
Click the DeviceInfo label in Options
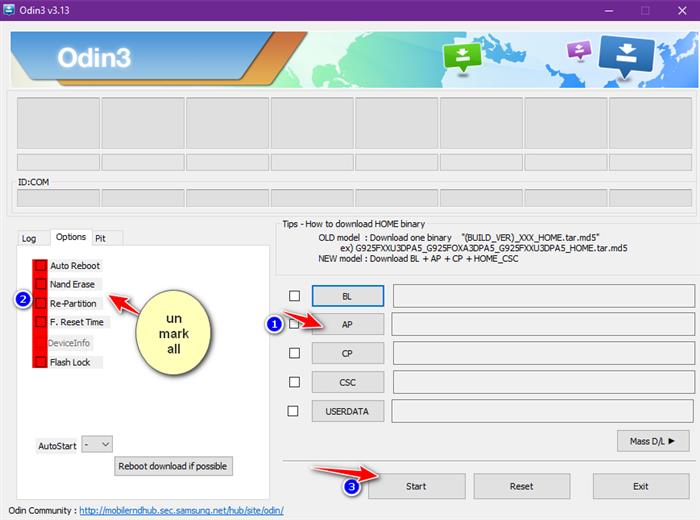69,343
